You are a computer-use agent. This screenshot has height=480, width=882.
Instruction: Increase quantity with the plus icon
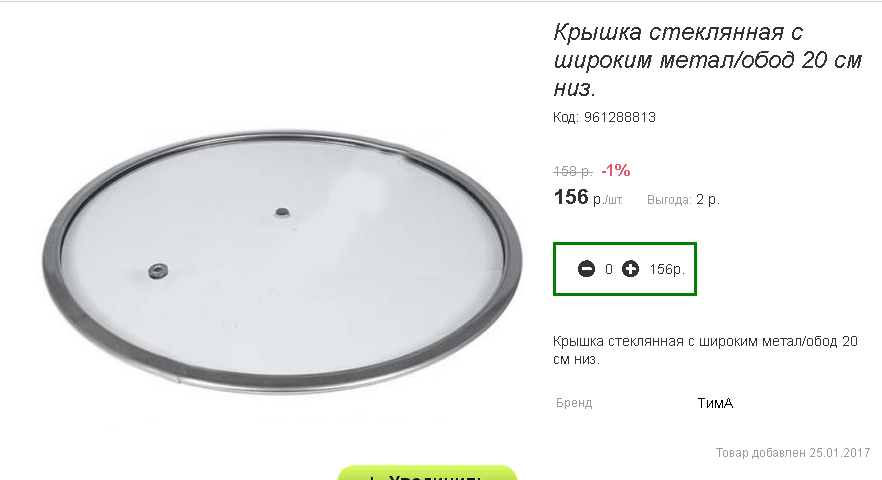(x=630, y=269)
